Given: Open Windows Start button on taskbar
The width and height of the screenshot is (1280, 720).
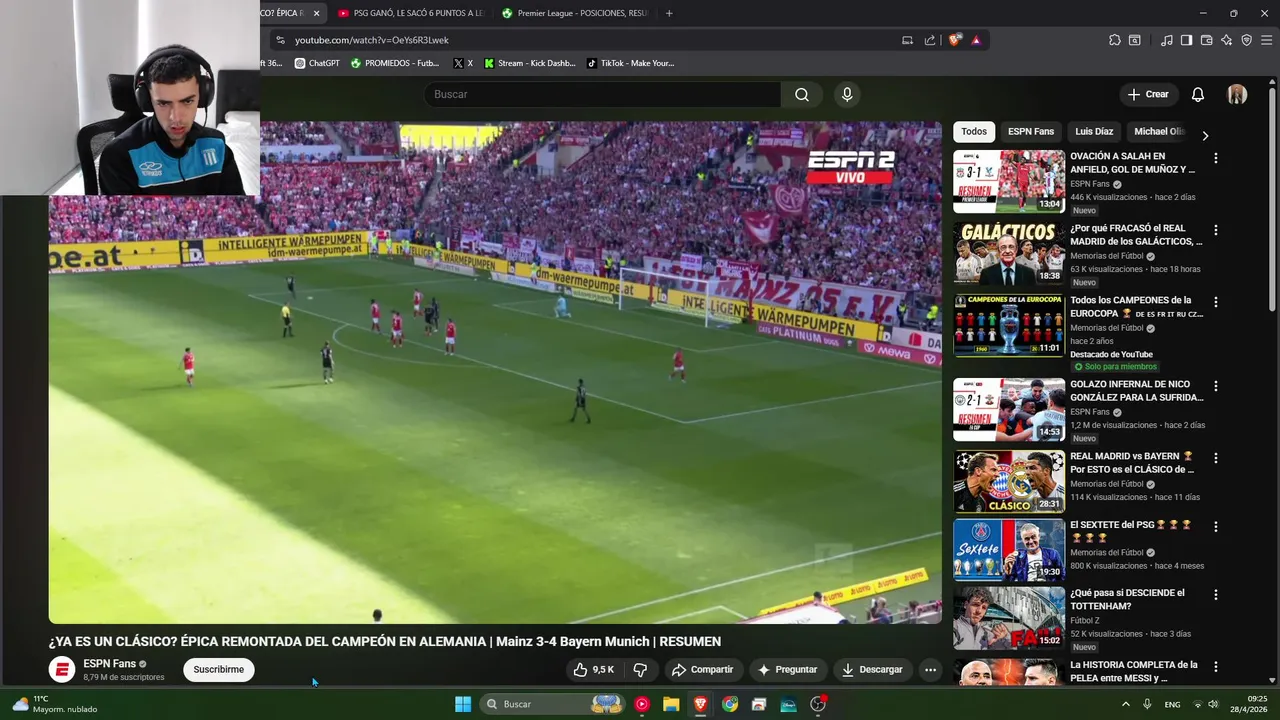Looking at the screenshot, I should tap(463, 704).
